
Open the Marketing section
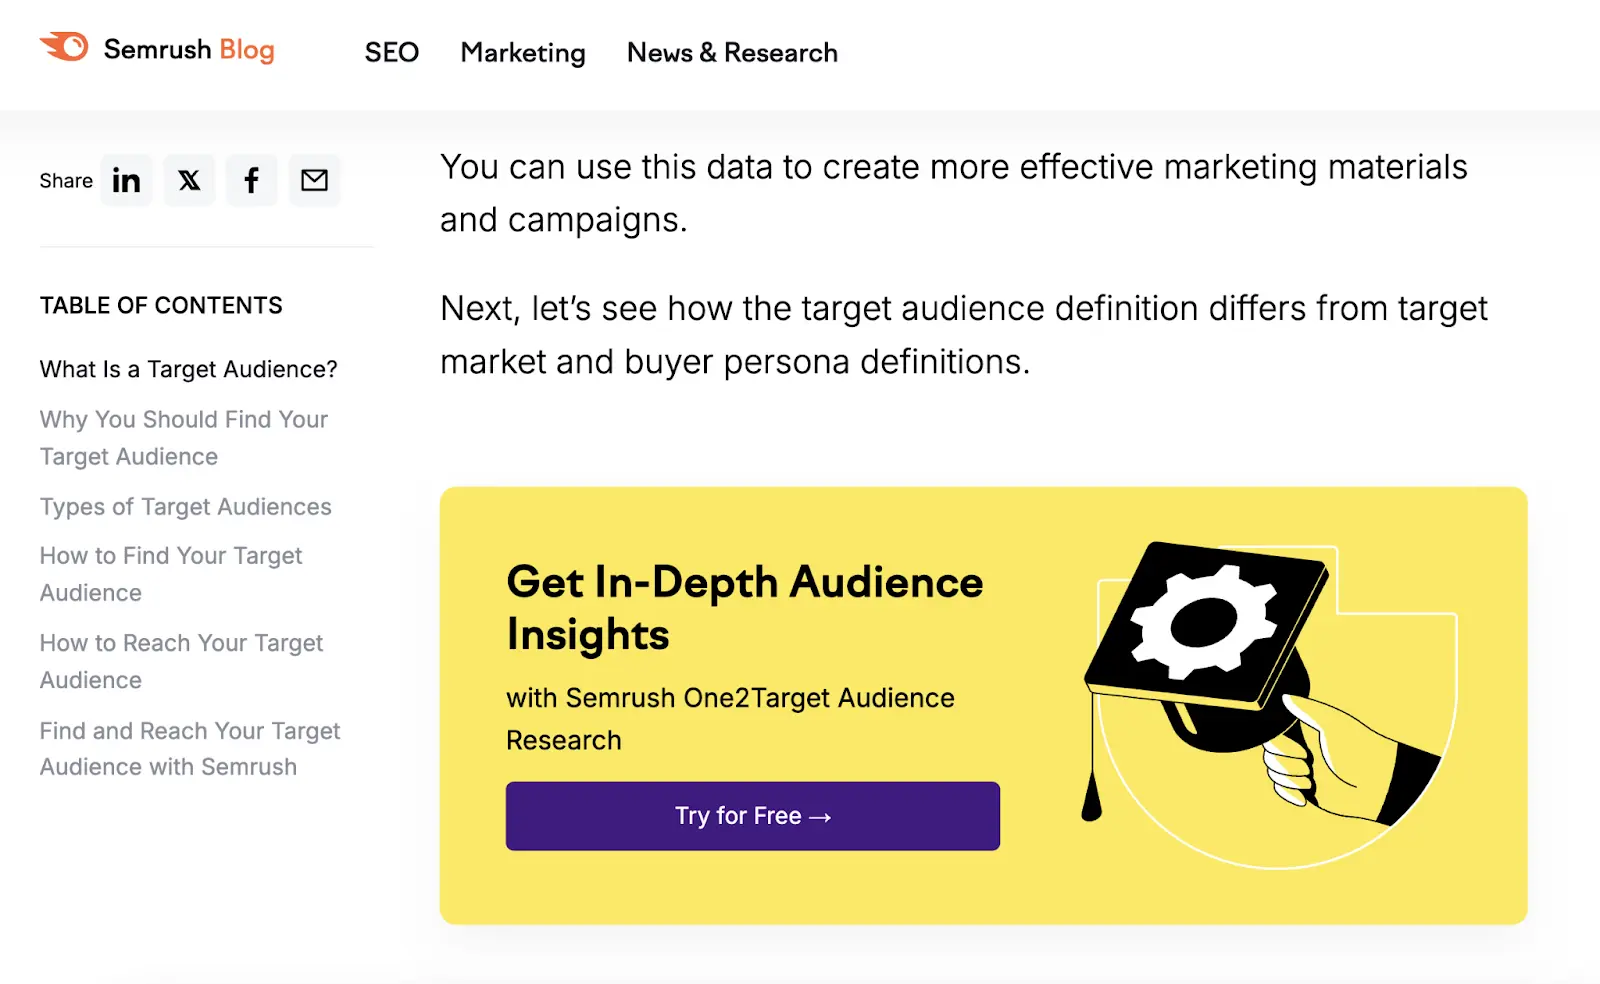pos(522,52)
